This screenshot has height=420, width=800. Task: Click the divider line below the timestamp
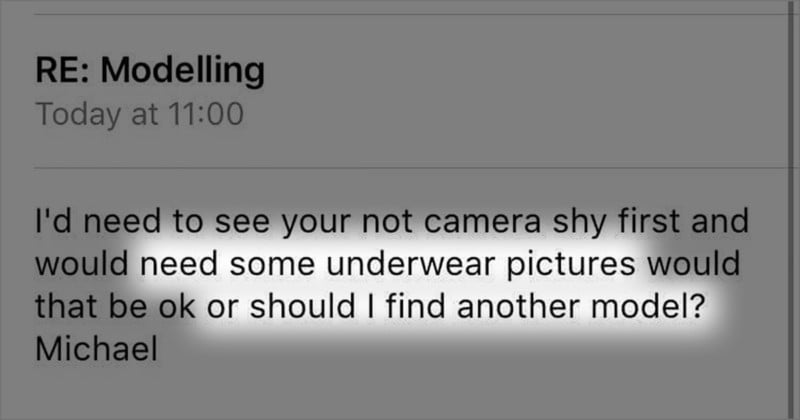(417, 167)
